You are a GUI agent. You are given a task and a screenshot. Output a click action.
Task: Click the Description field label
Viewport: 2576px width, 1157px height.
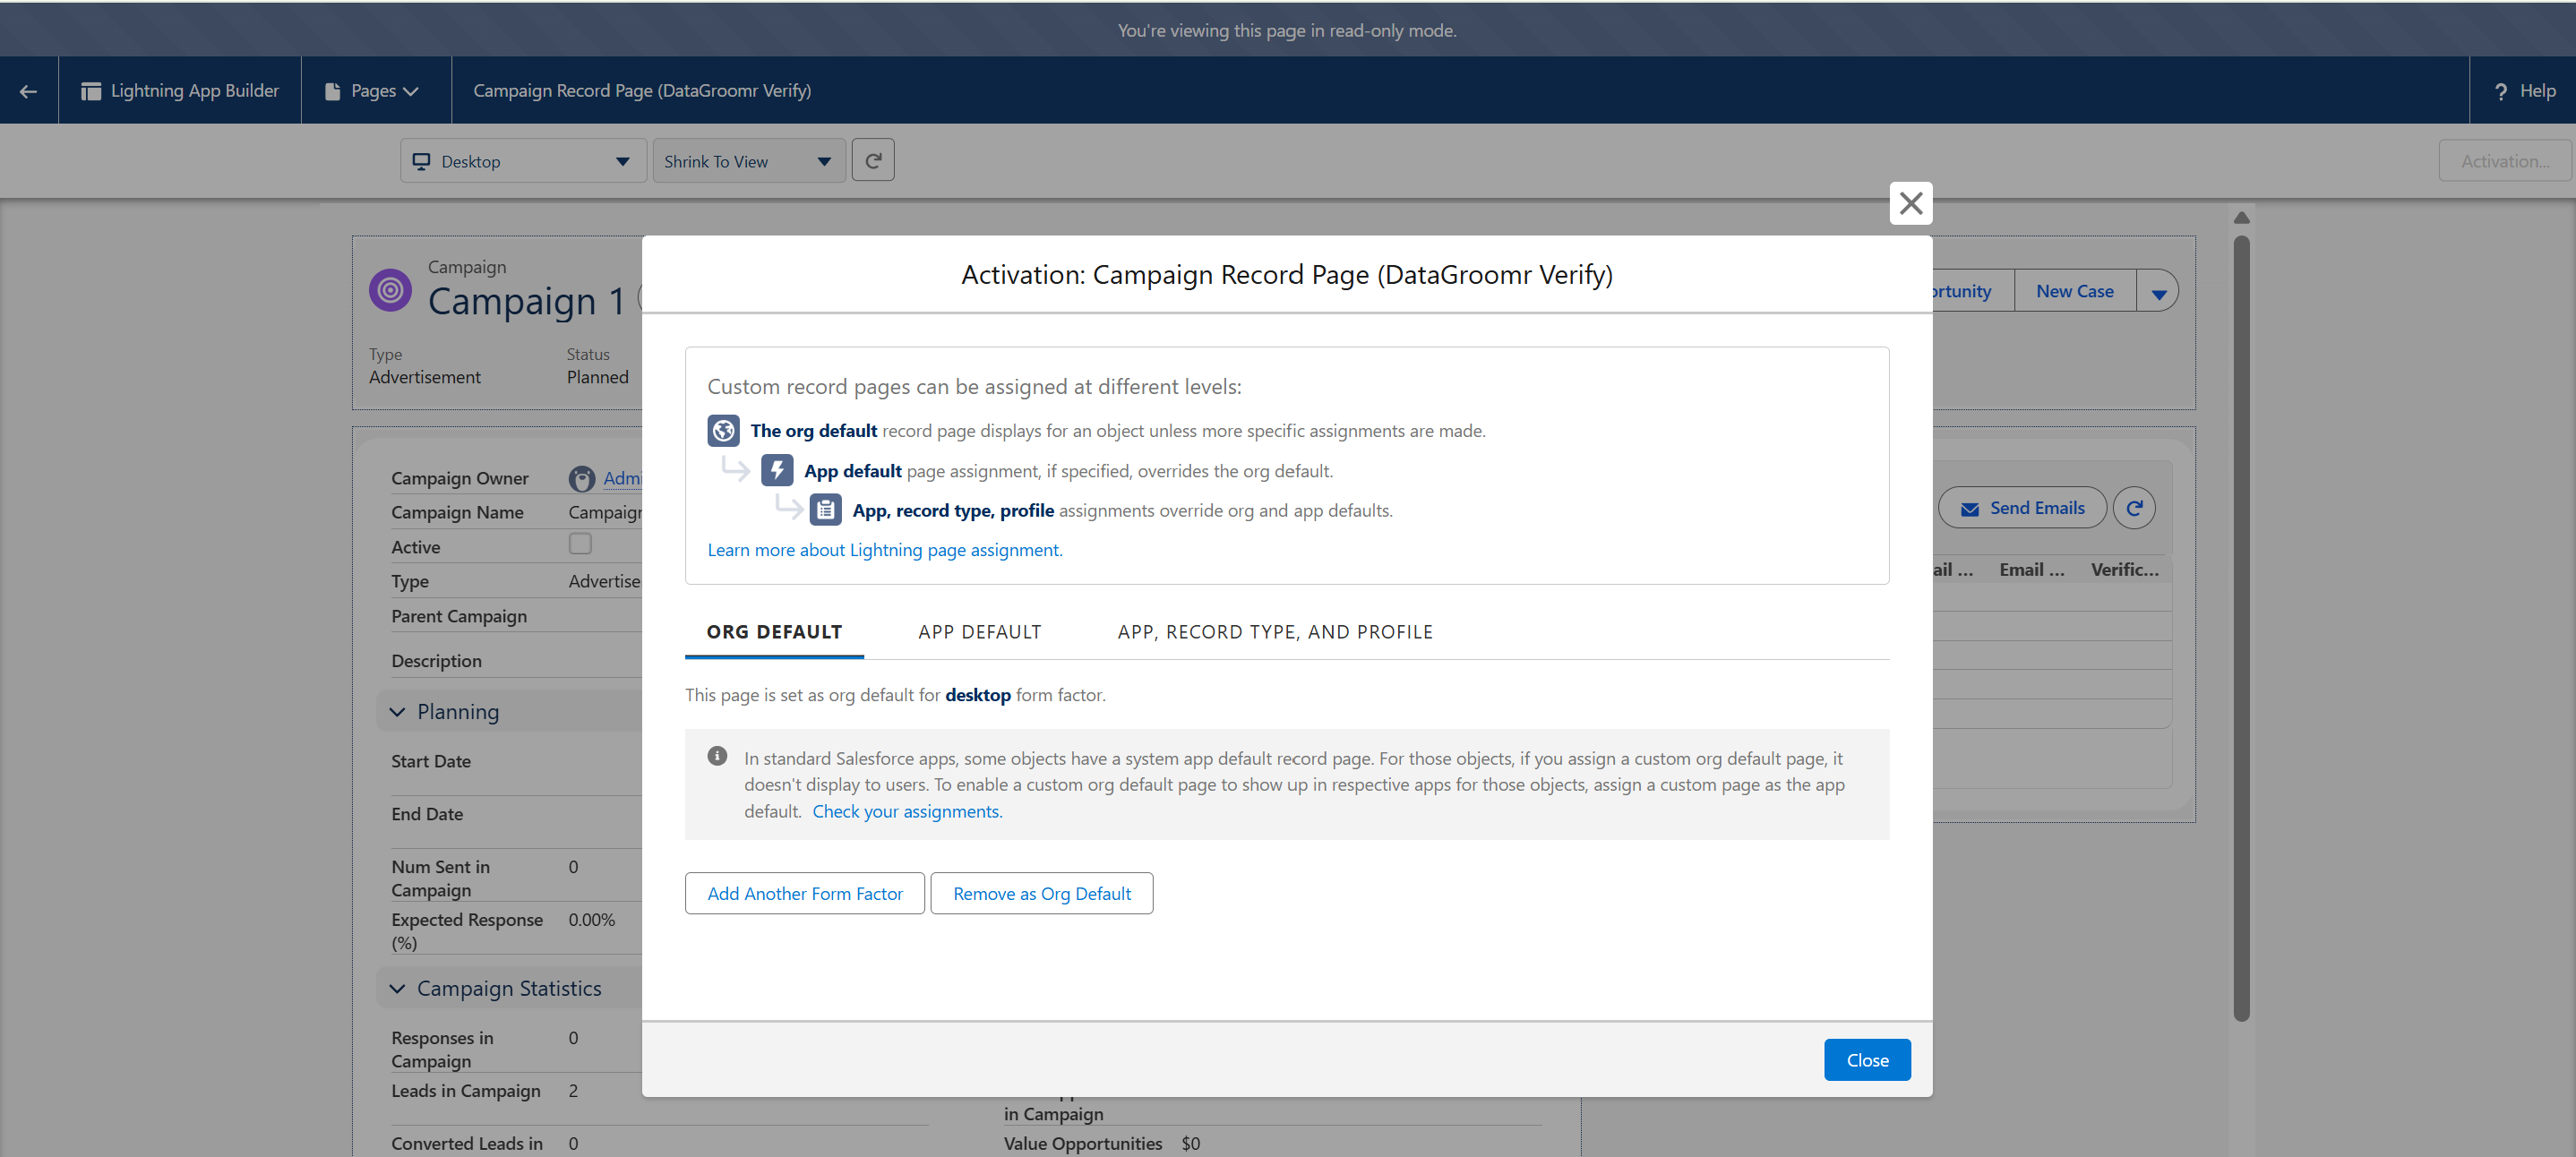[437, 662]
